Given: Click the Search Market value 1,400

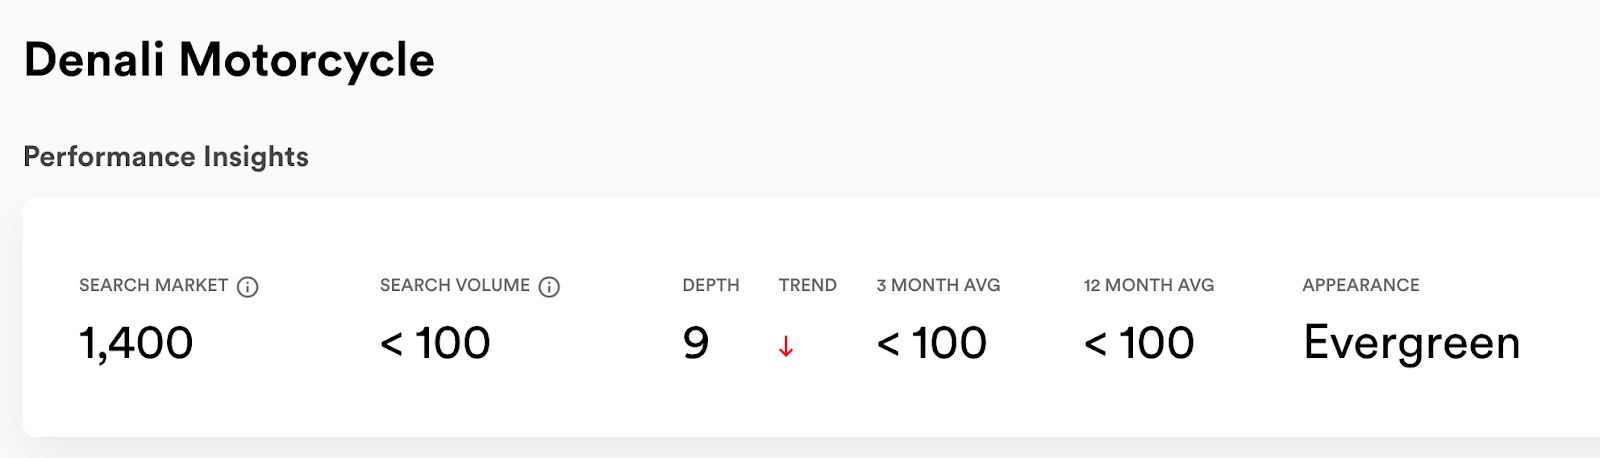Looking at the screenshot, I should [136, 343].
